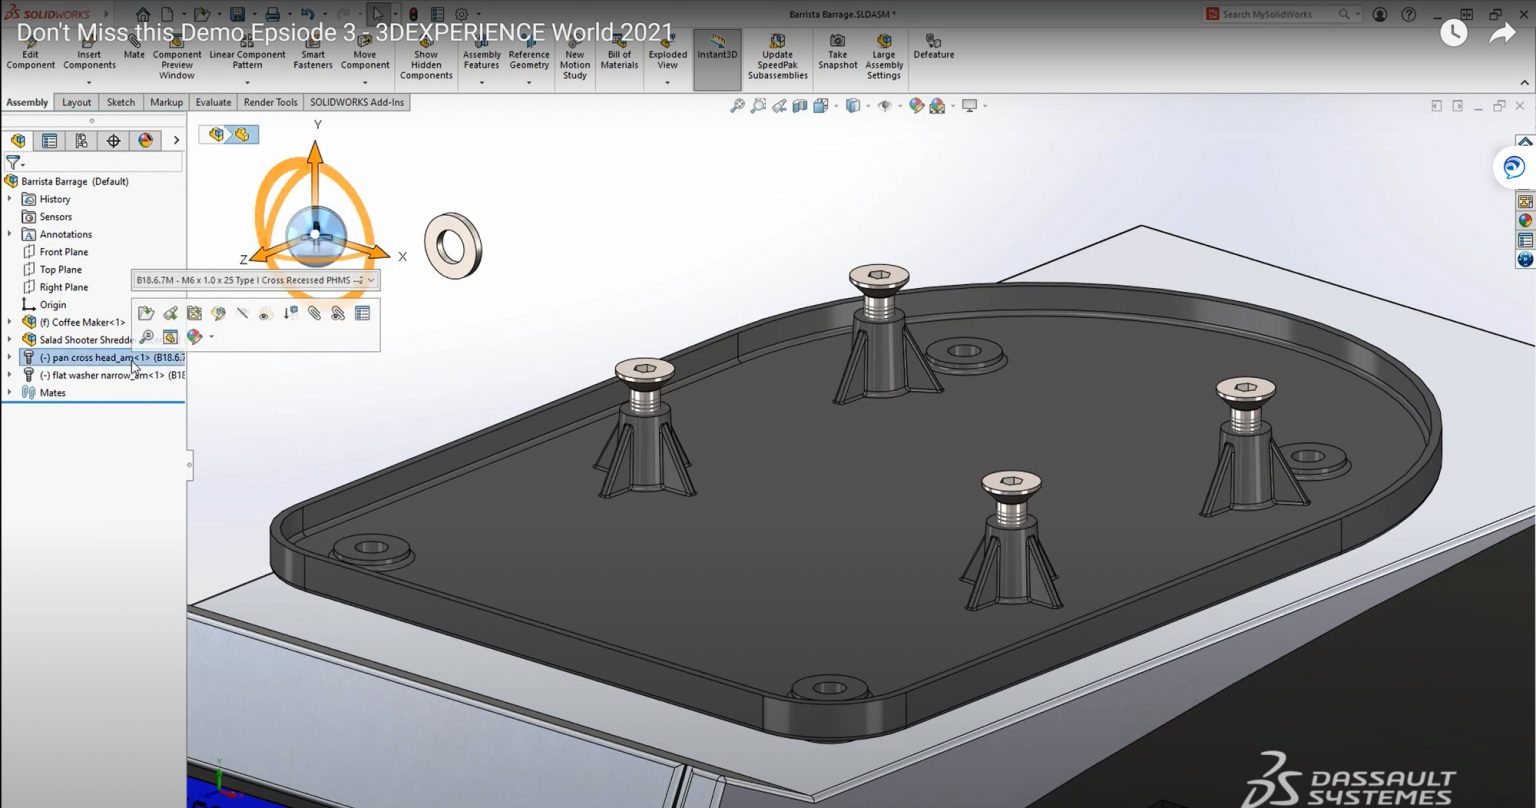Expand the Mates folder node
1536x808 pixels.
[10, 392]
